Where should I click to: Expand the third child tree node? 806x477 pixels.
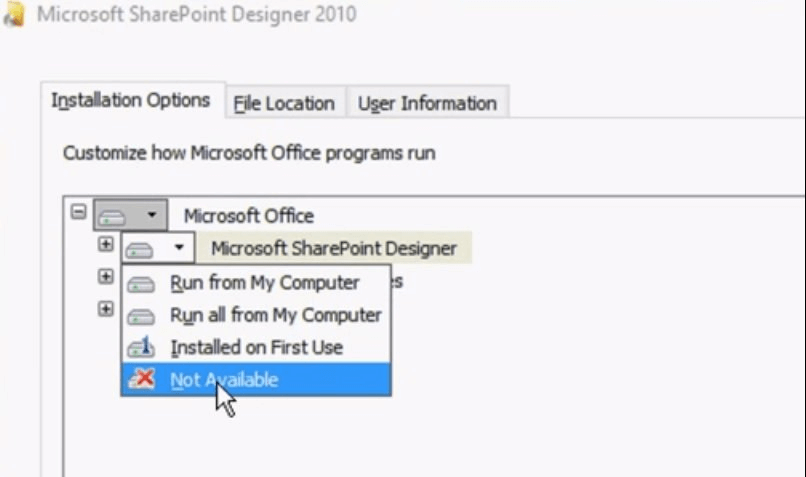click(x=105, y=309)
